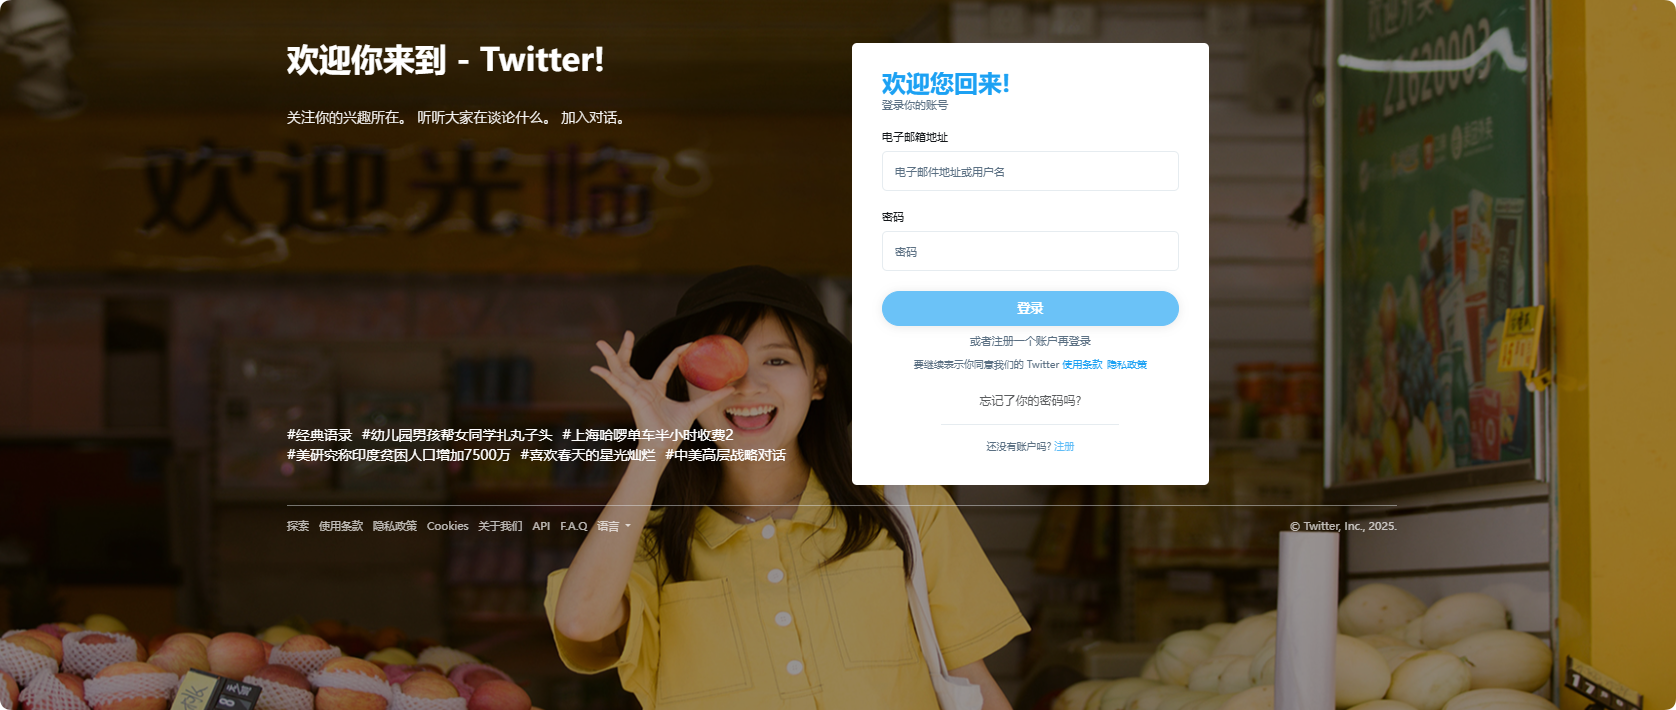Expand the 语言 language dropdown

pyautogui.click(x=614, y=526)
